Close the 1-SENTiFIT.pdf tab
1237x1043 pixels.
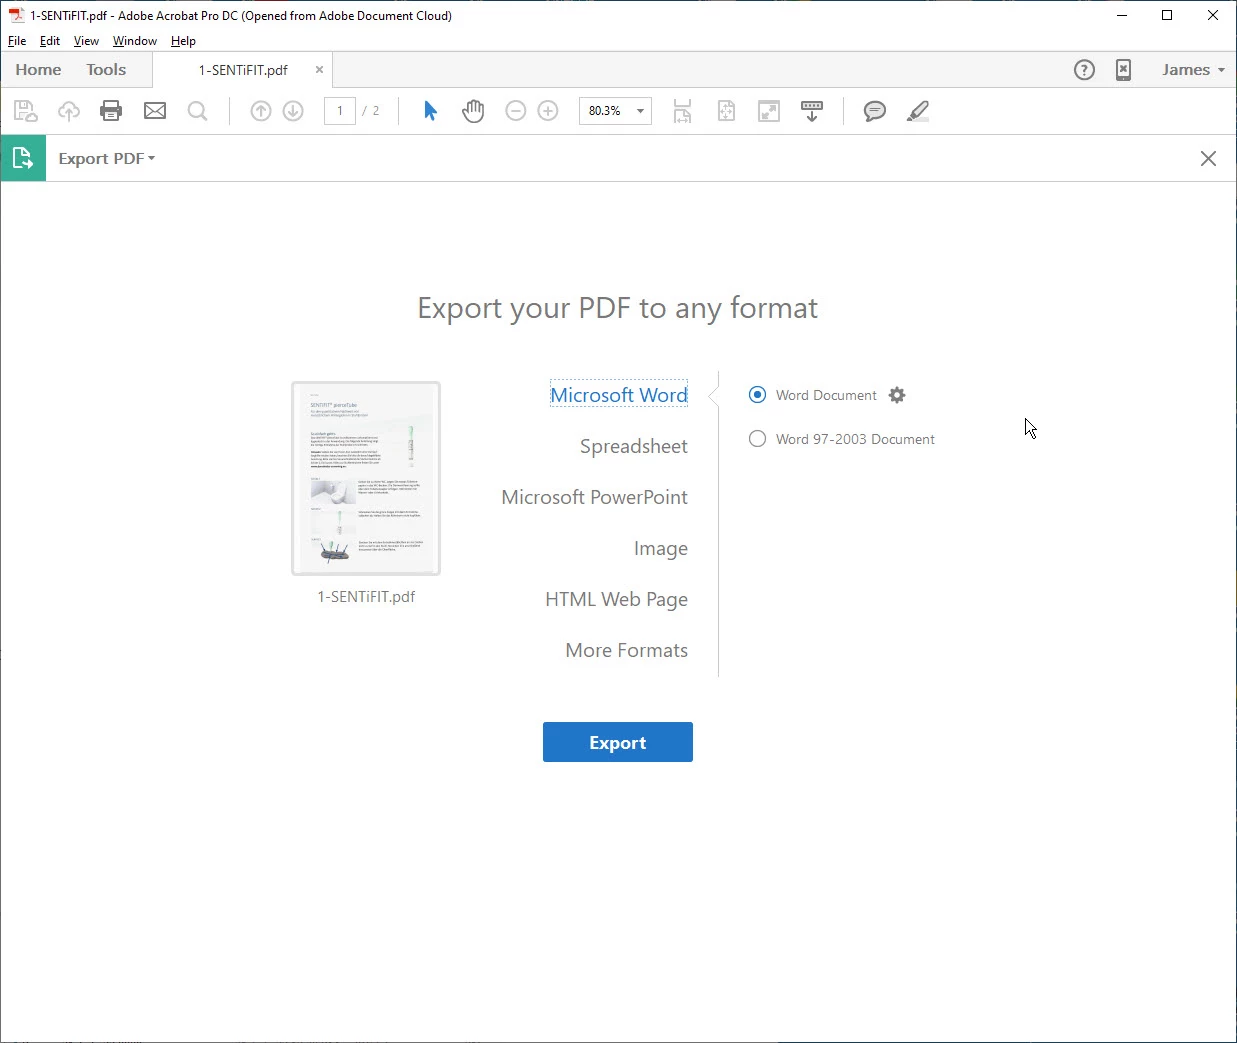coord(319,70)
